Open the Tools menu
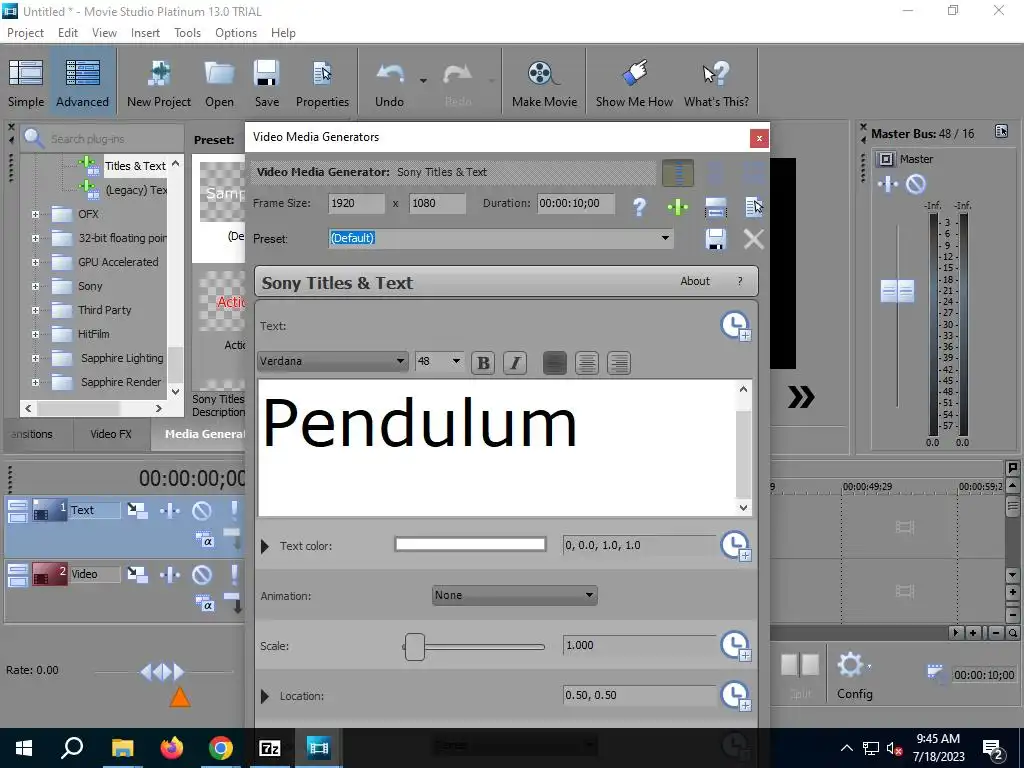The width and height of the screenshot is (1024, 768). (x=187, y=33)
